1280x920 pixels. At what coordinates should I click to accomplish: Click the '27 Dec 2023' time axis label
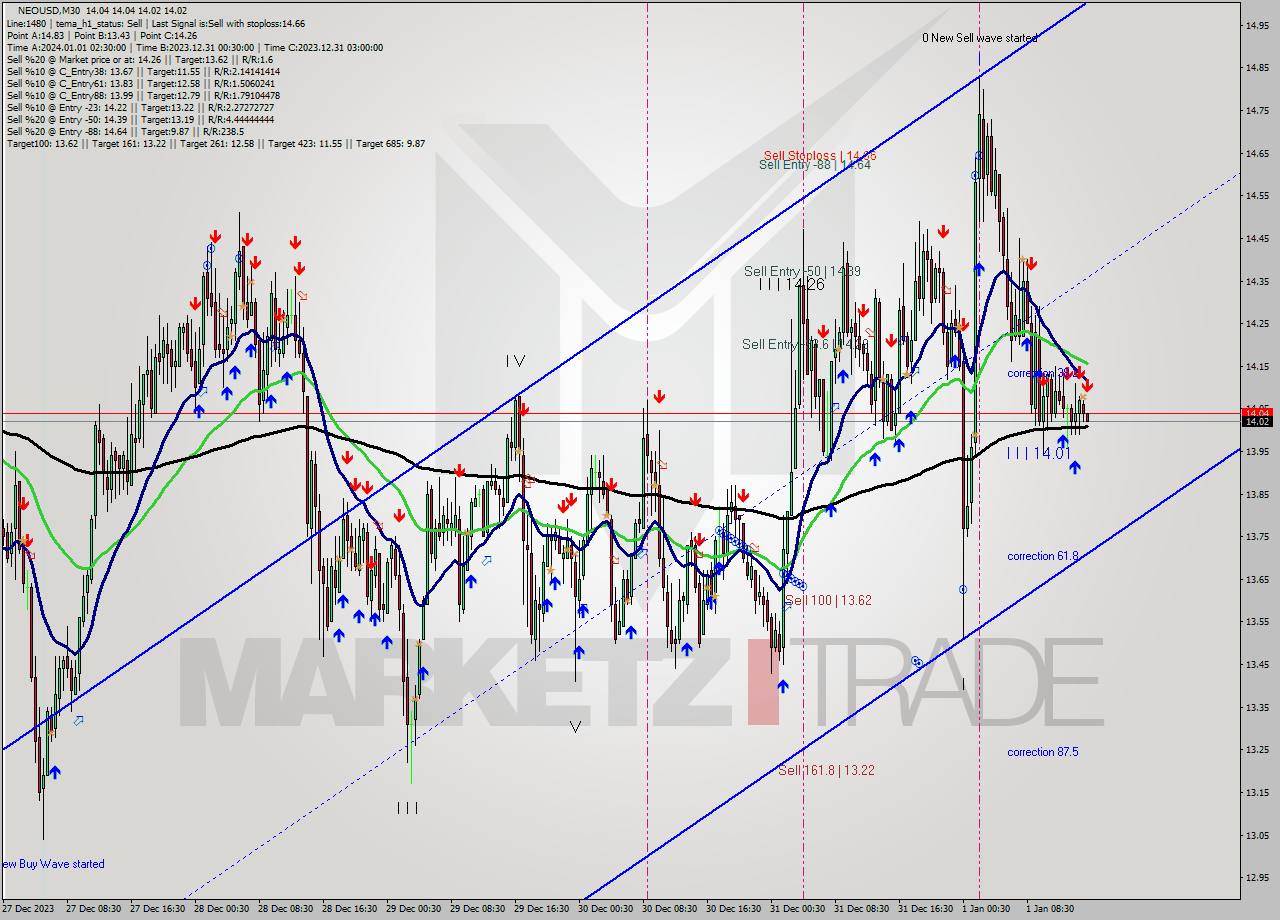pos(28,909)
